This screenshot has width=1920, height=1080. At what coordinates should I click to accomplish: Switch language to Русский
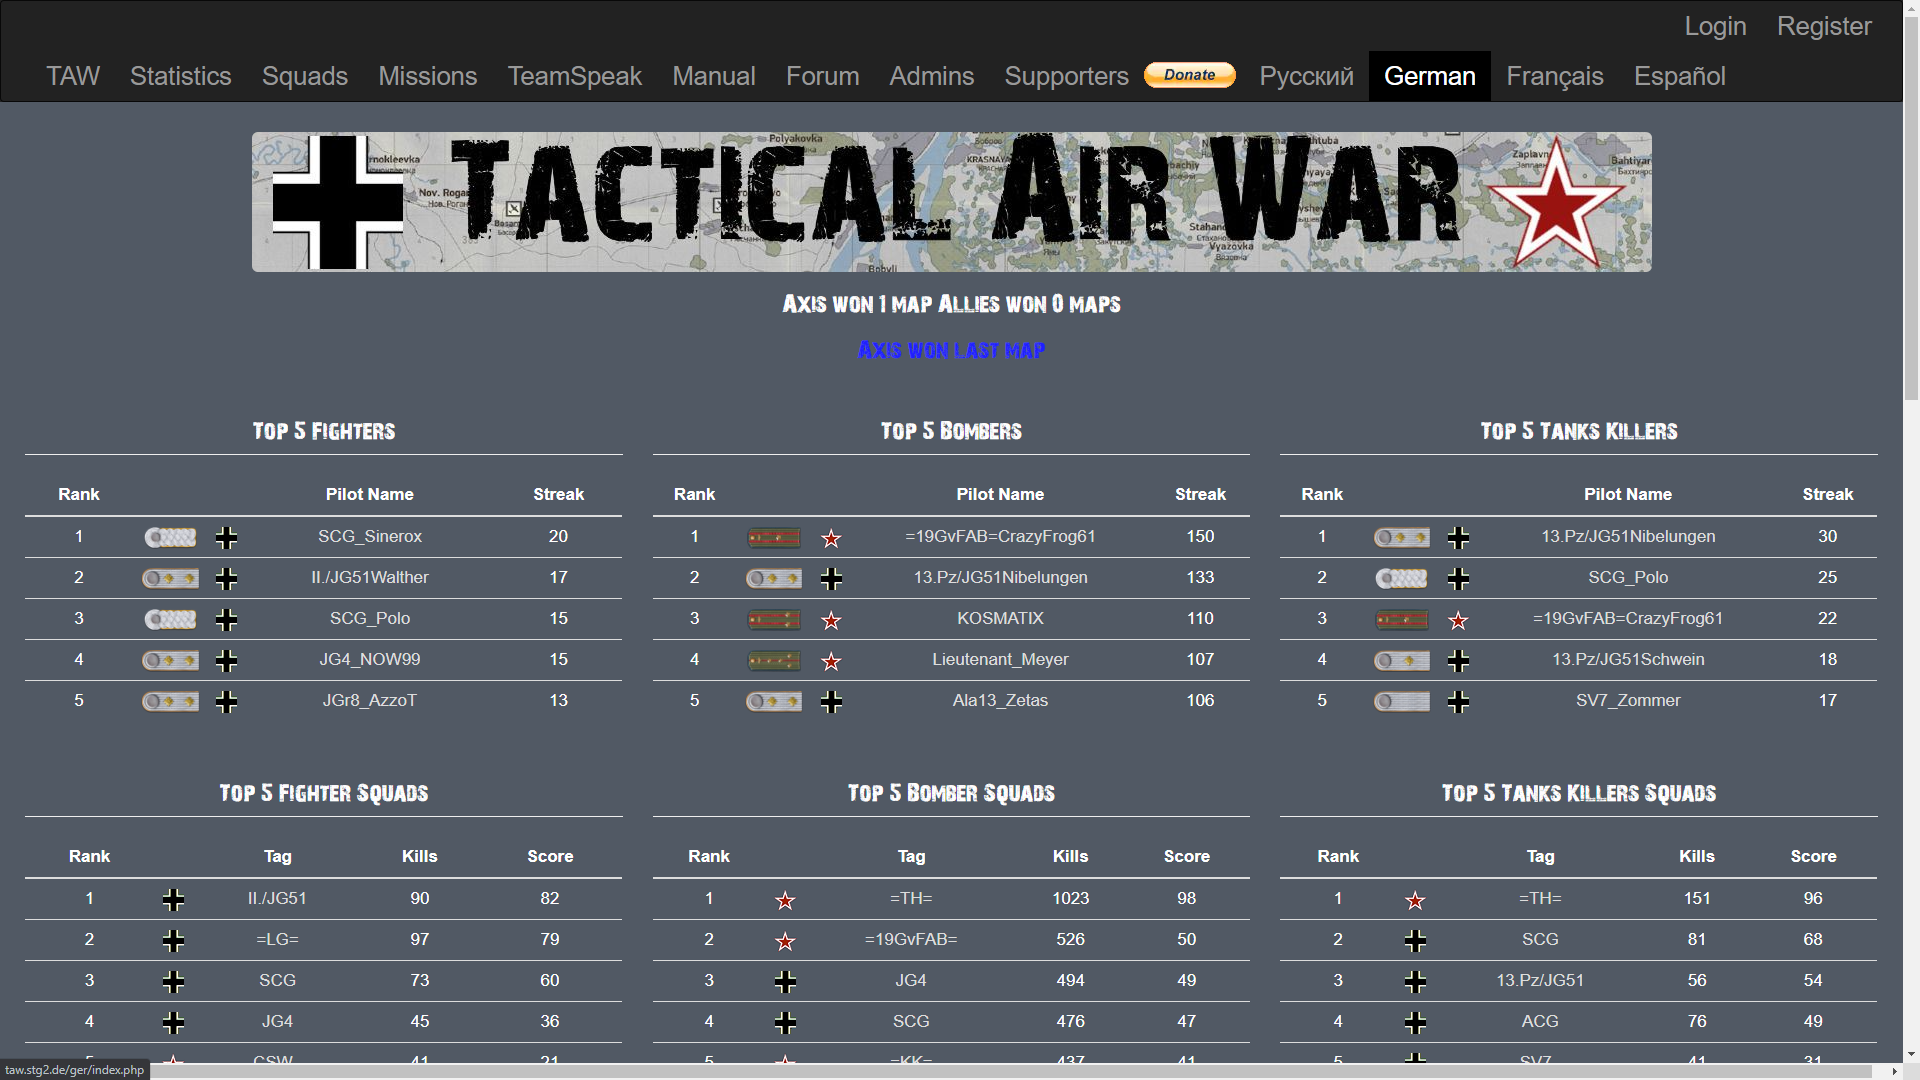click(x=1306, y=76)
